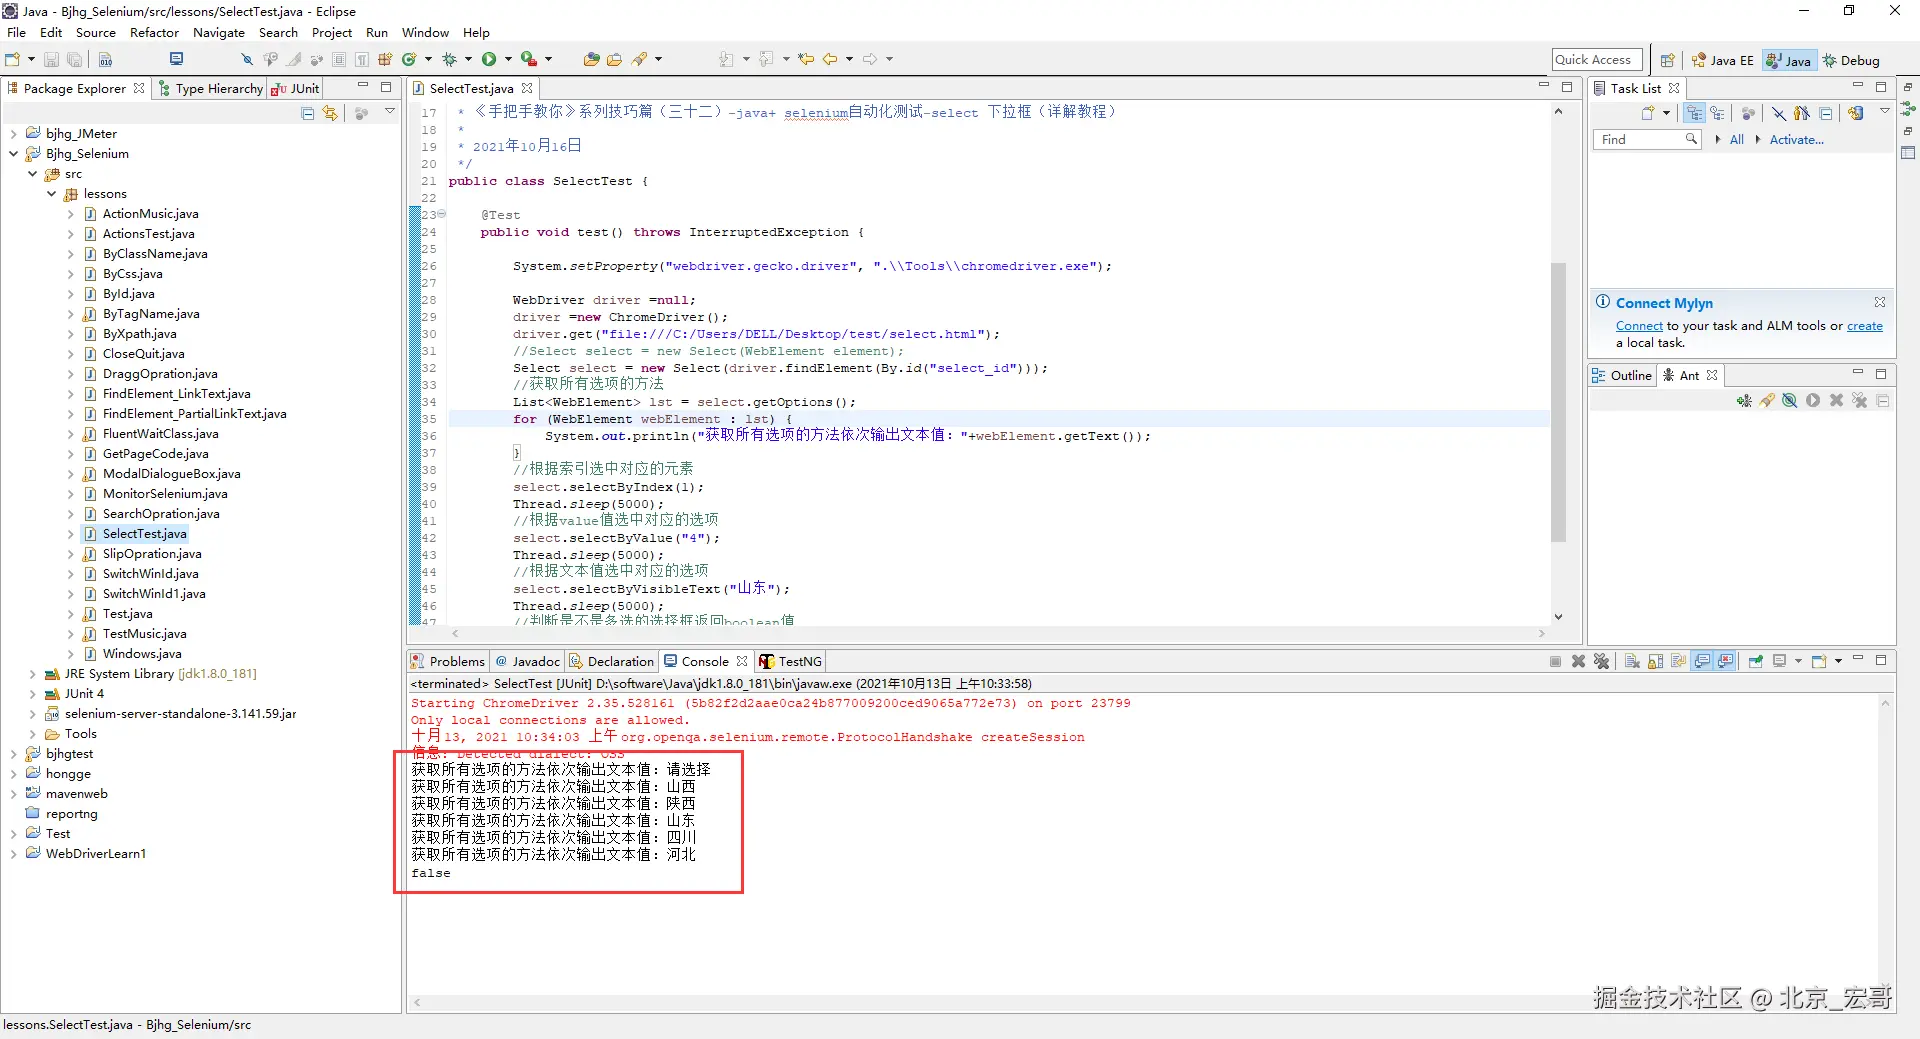The height and width of the screenshot is (1039, 1920).
Task: Toggle Word Wrap in Console toolbar
Action: point(1679,661)
